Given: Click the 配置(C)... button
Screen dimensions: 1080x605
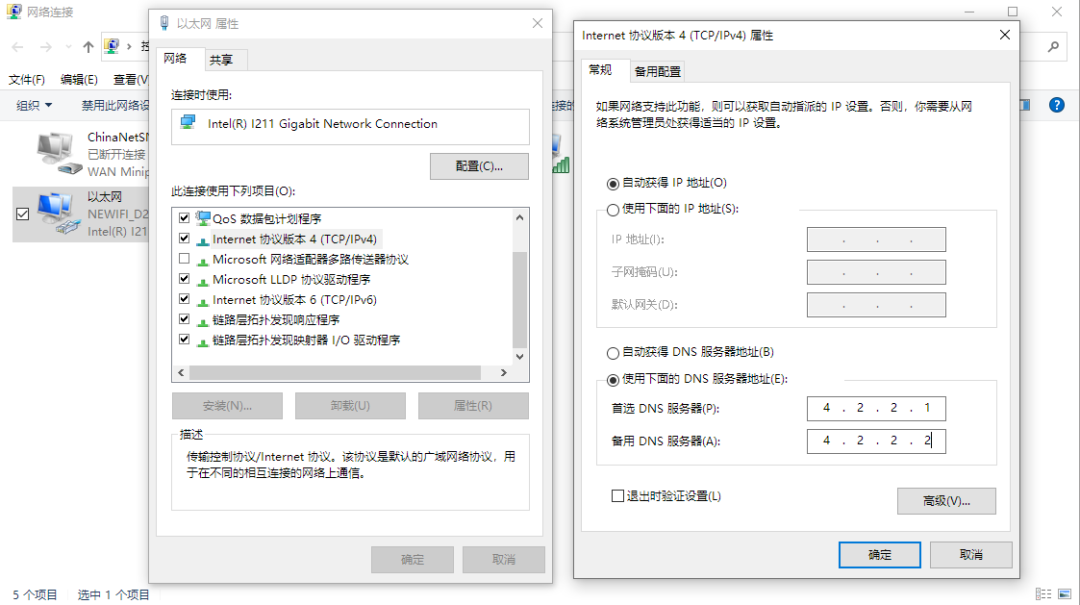Looking at the screenshot, I should coord(479,166).
